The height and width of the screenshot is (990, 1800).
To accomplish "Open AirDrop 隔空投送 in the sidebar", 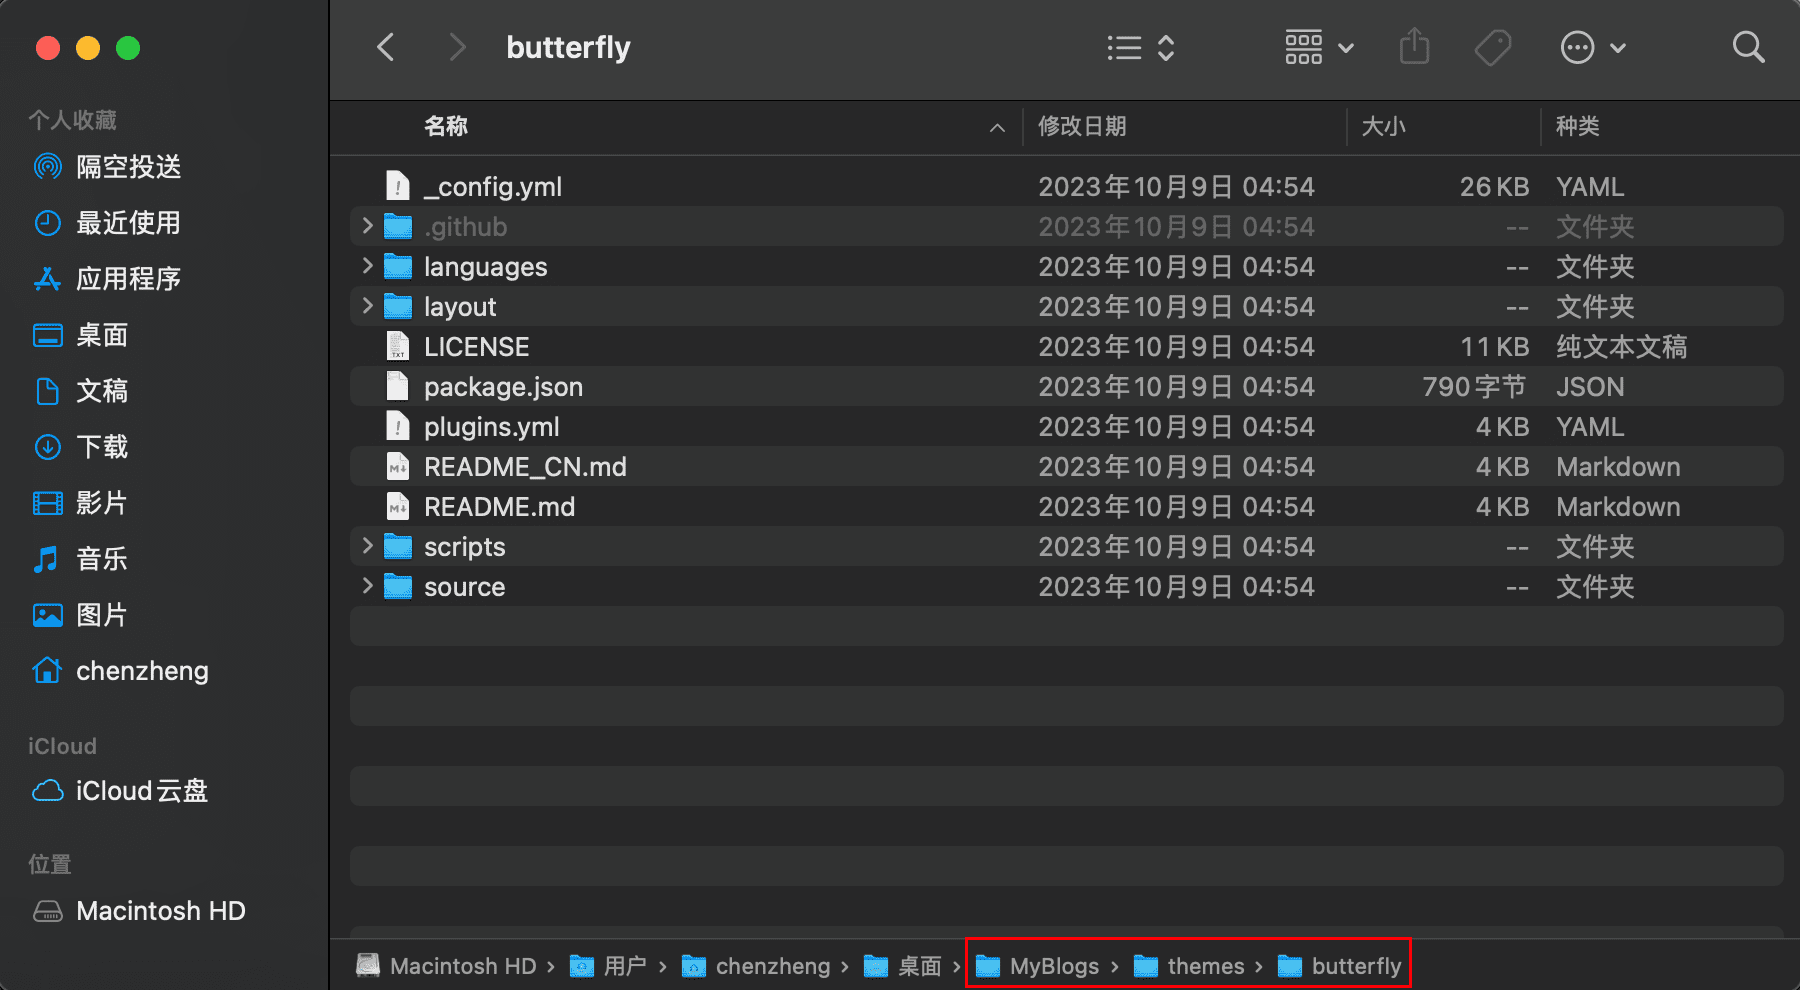I will coord(107,167).
